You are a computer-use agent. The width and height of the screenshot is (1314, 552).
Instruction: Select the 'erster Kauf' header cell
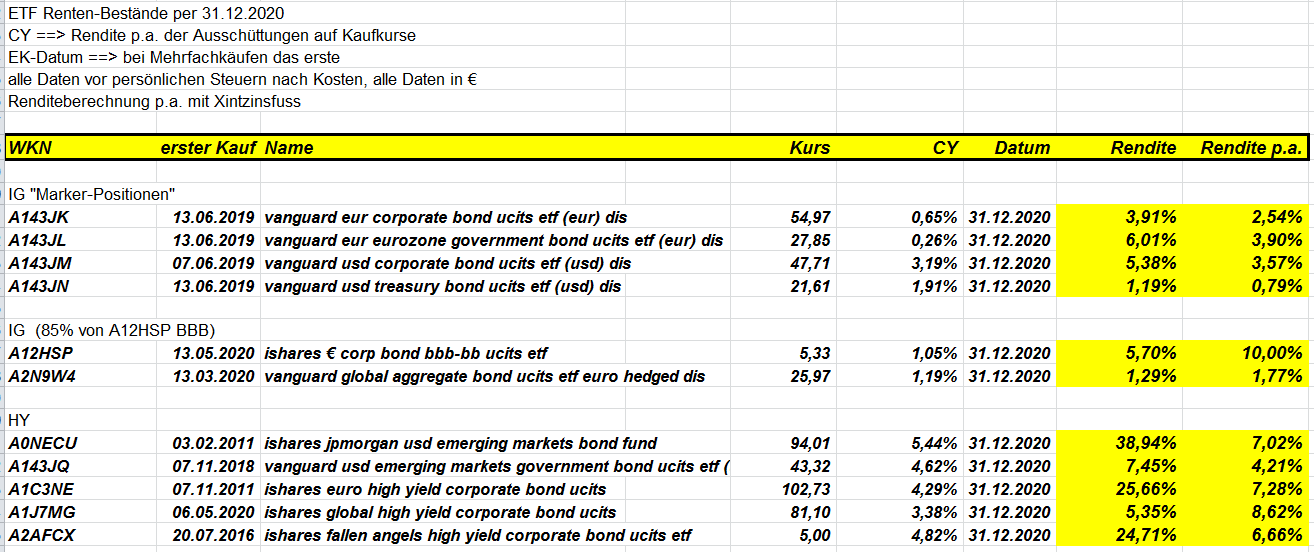point(207,148)
